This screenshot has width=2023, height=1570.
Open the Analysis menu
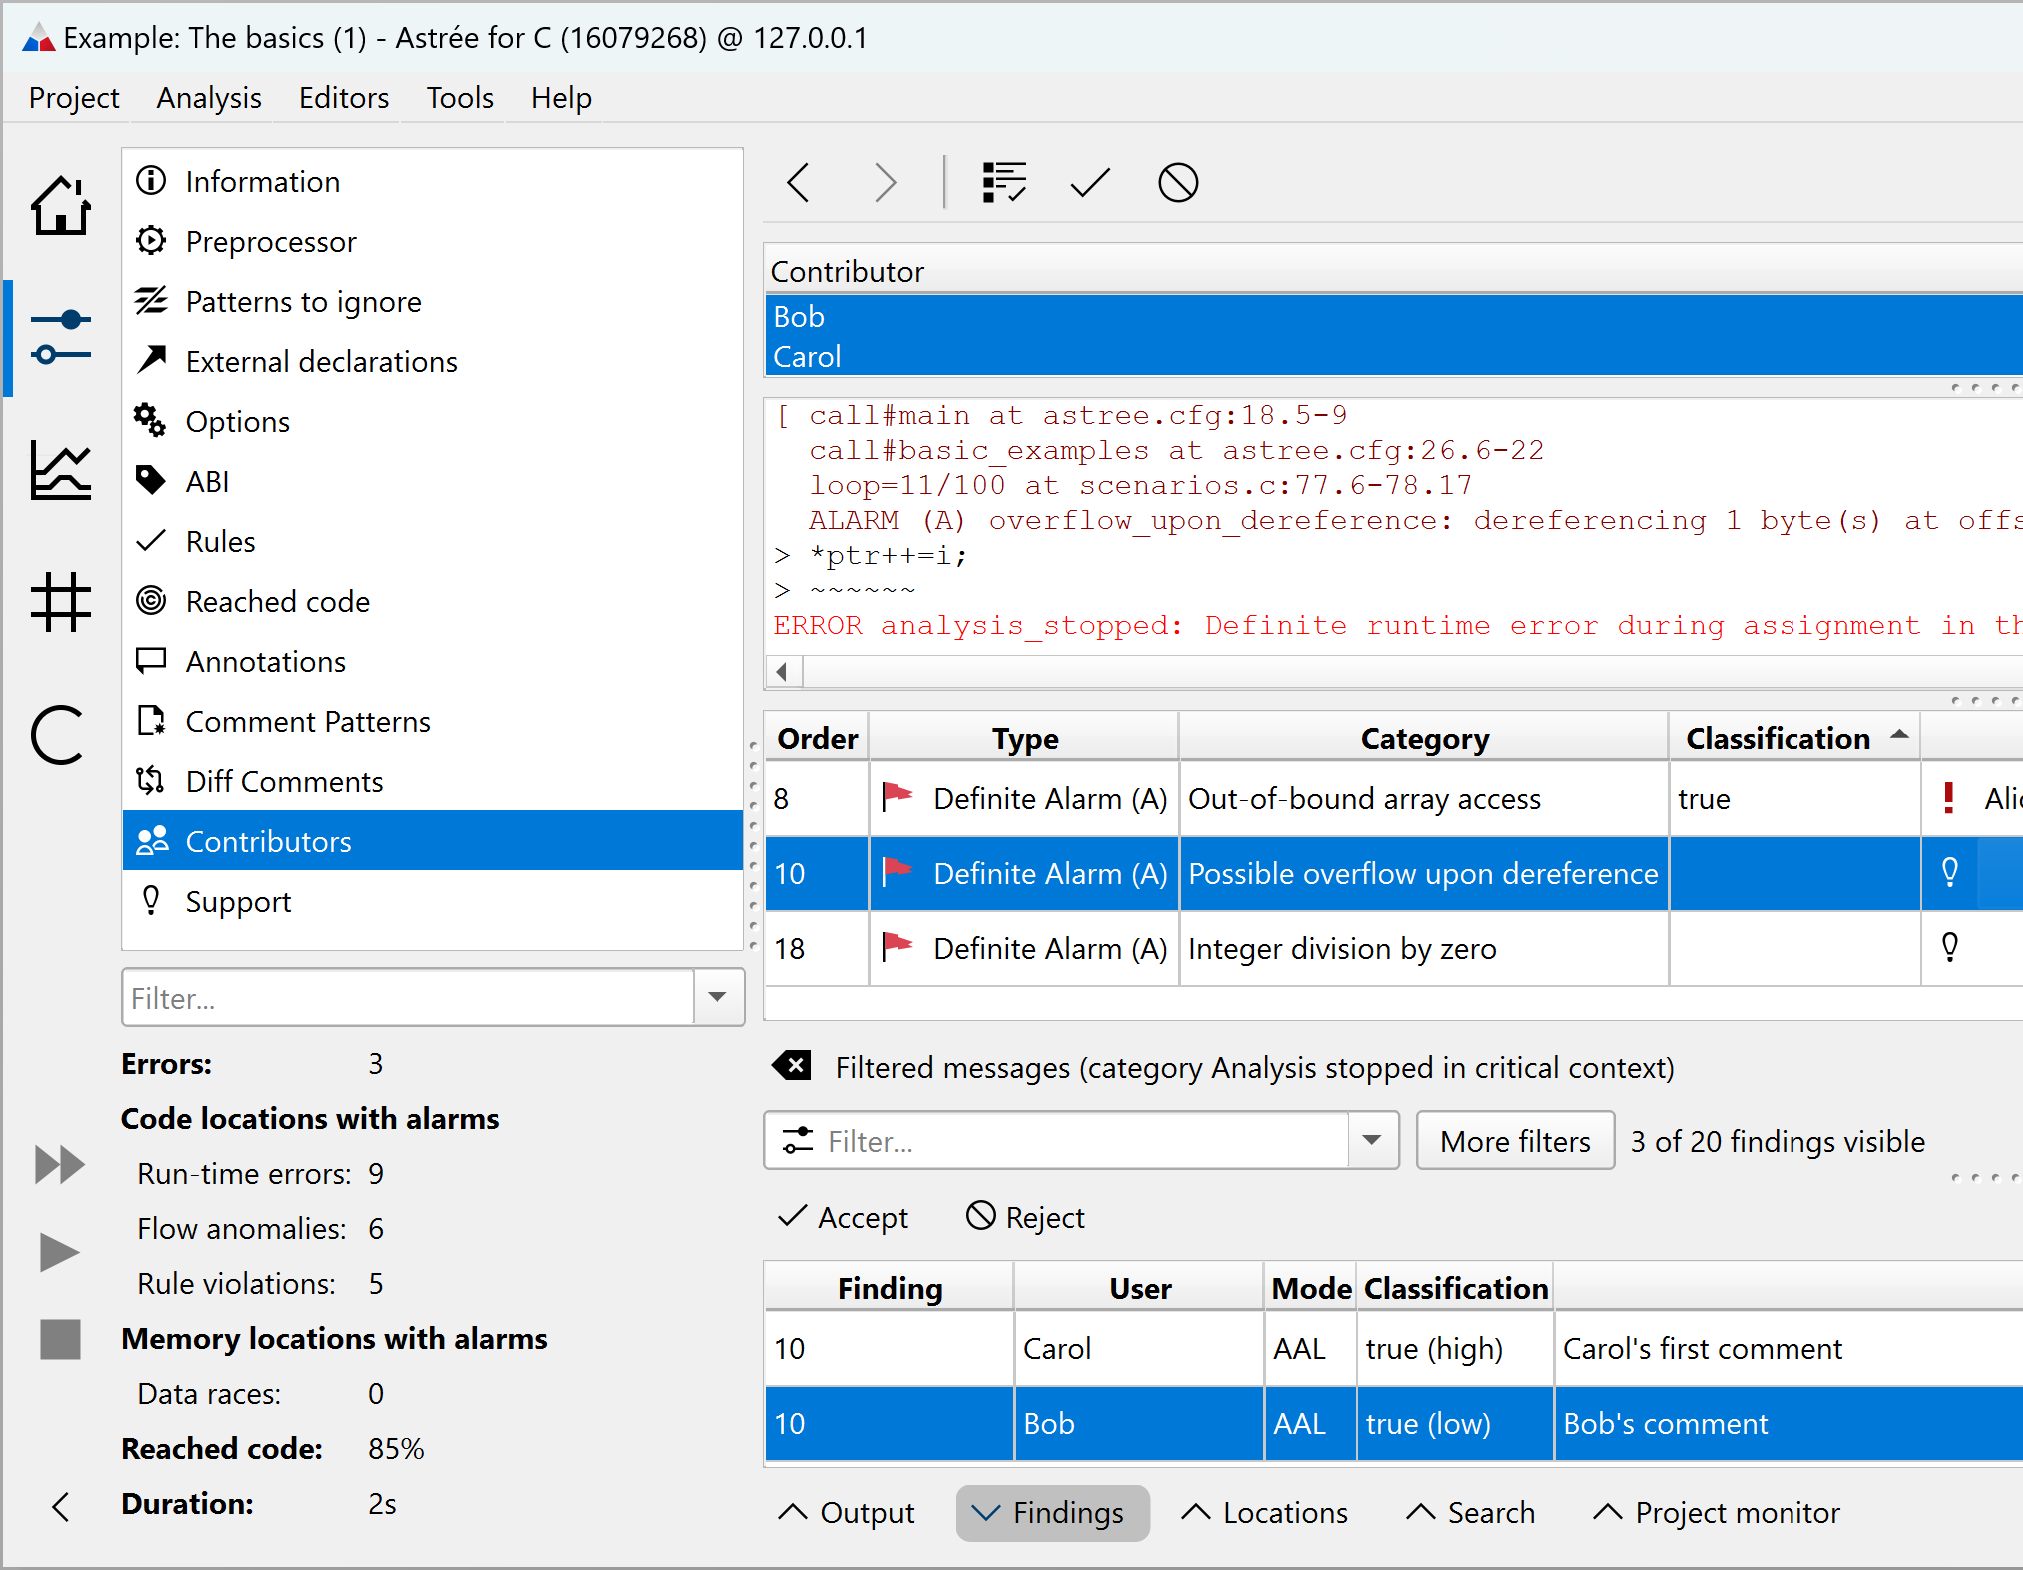pyautogui.click(x=209, y=97)
